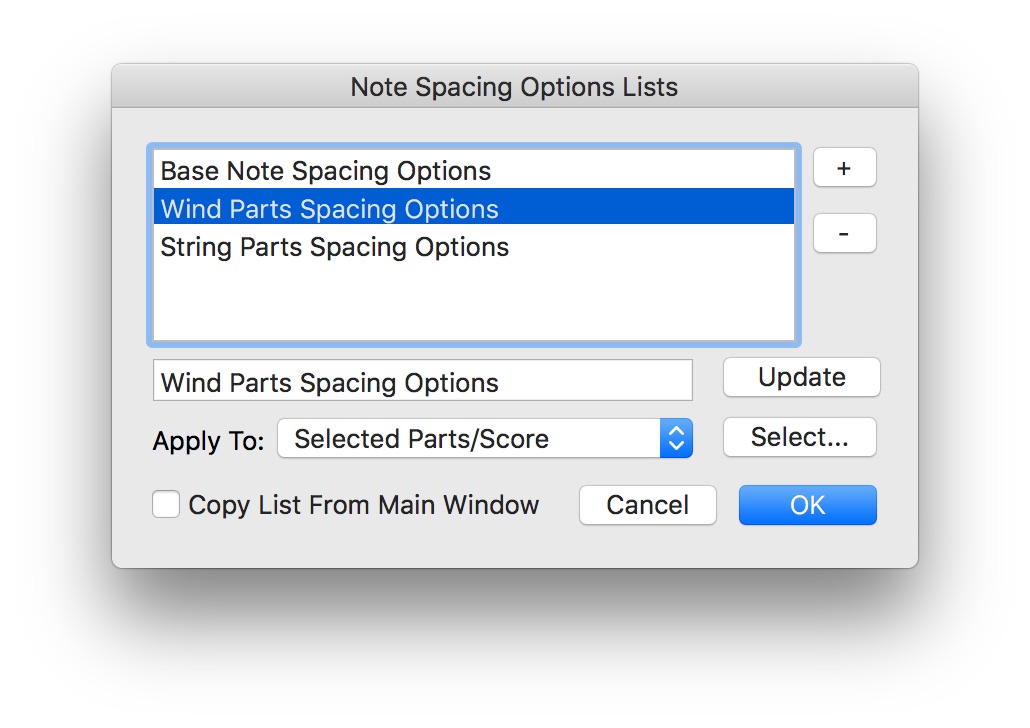Click 'Selected Parts/Score' popup text
The image size is (1030, 728).
(421, 438)
